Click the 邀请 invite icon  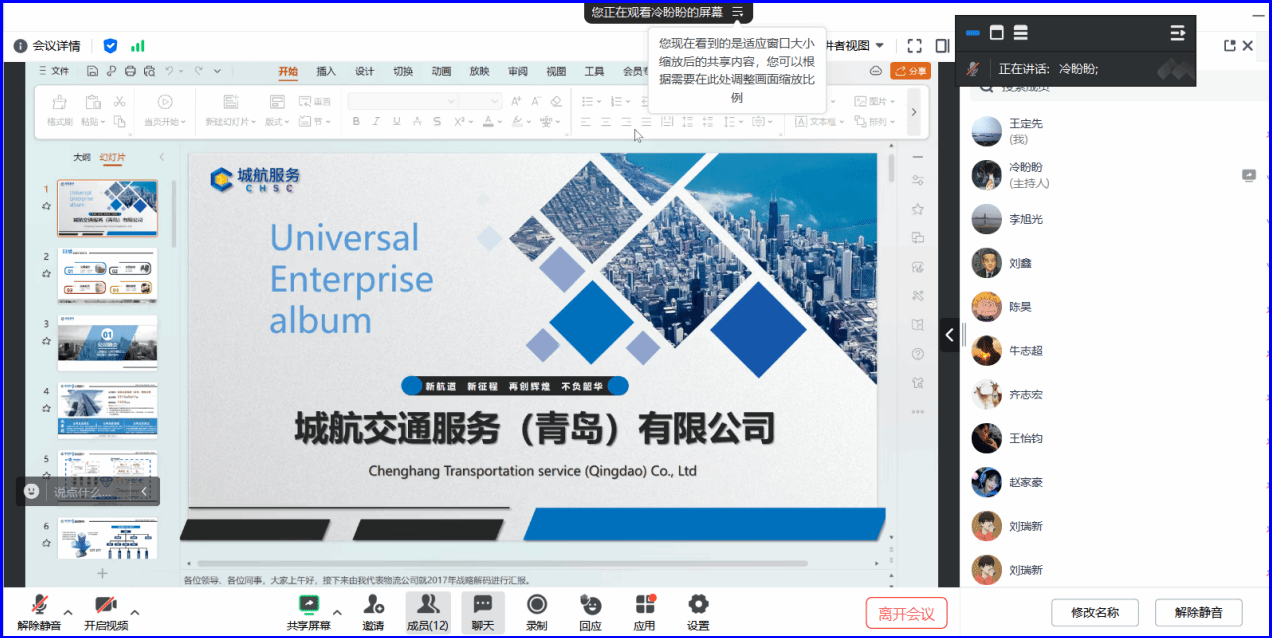(373, 605)
